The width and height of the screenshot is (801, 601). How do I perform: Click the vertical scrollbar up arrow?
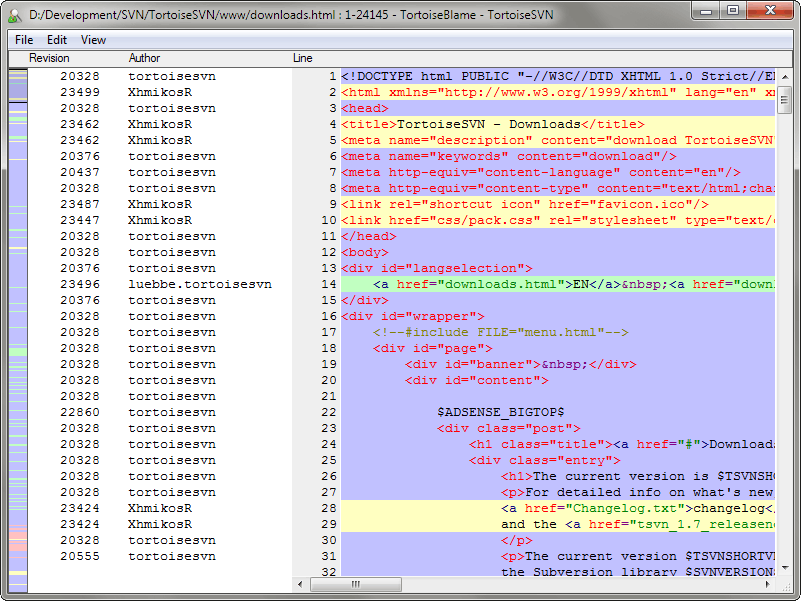click(785, 77)
